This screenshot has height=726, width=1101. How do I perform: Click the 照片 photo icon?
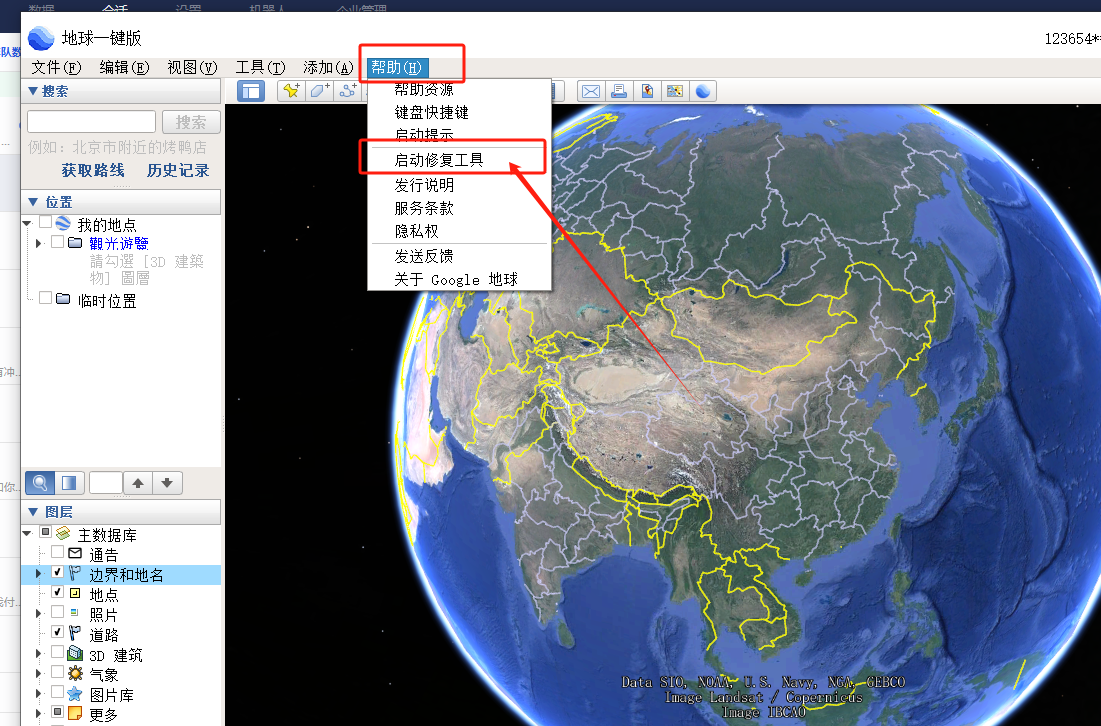click(74, 613)
